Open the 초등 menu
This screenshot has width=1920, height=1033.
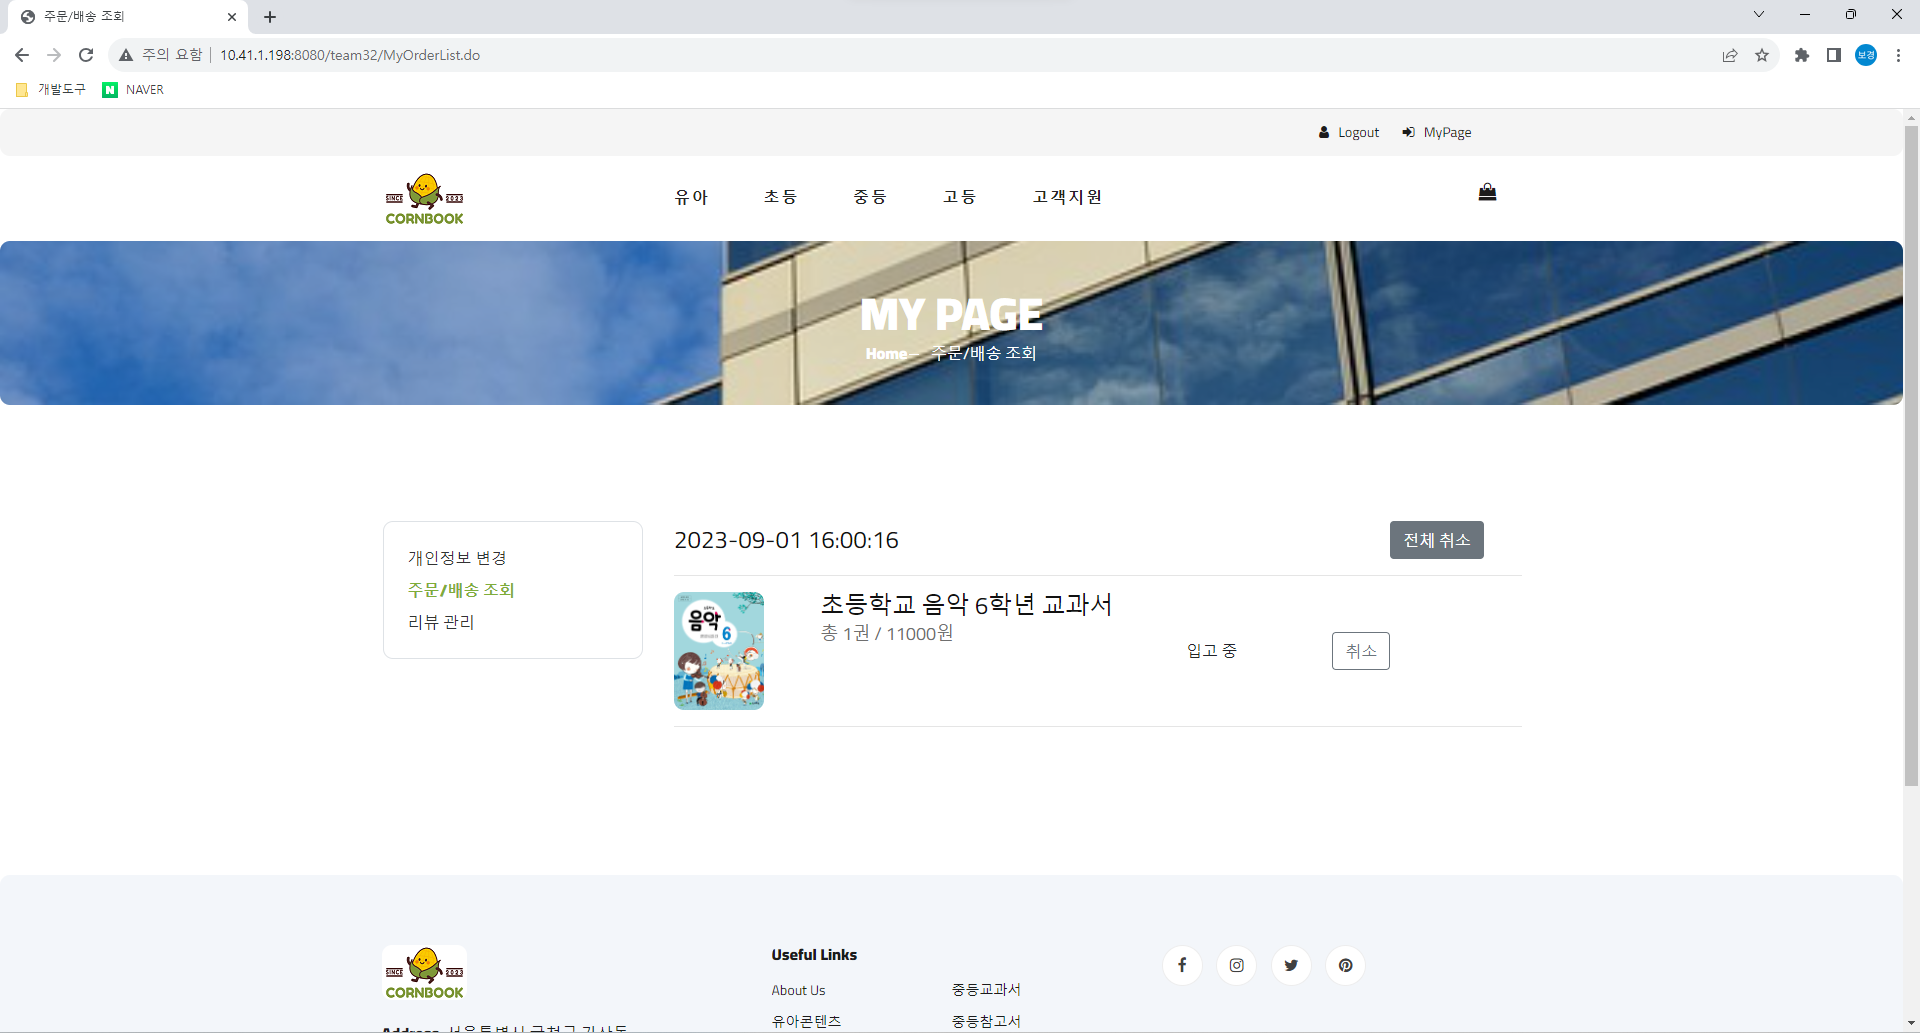[x=780, y=197]
